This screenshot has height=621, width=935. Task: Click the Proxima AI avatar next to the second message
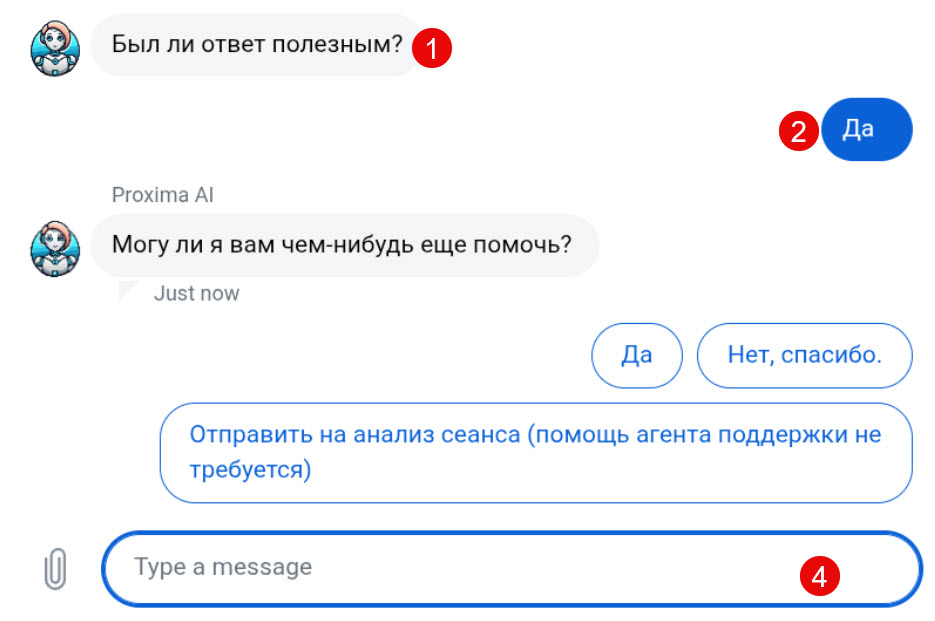click(x=53, y=246)
